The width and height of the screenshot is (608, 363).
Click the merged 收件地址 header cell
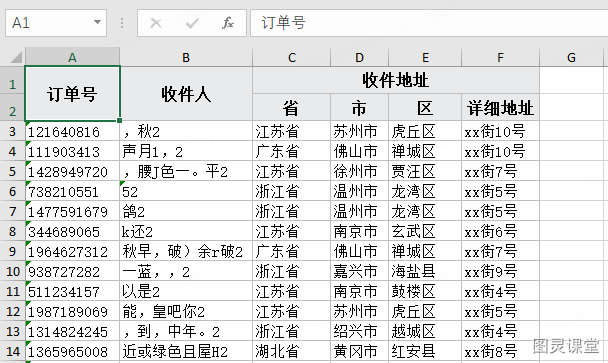[396, 80]
